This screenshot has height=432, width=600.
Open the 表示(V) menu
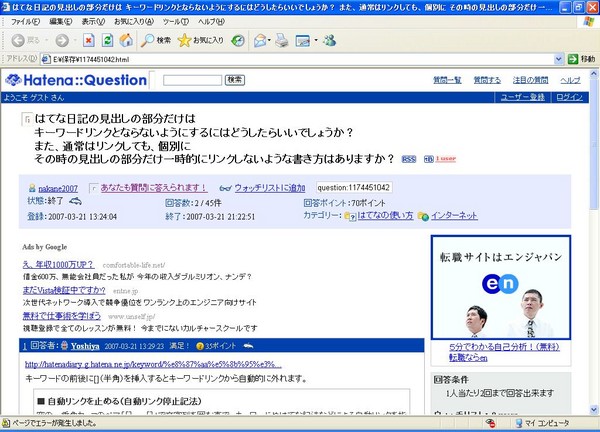93,22
